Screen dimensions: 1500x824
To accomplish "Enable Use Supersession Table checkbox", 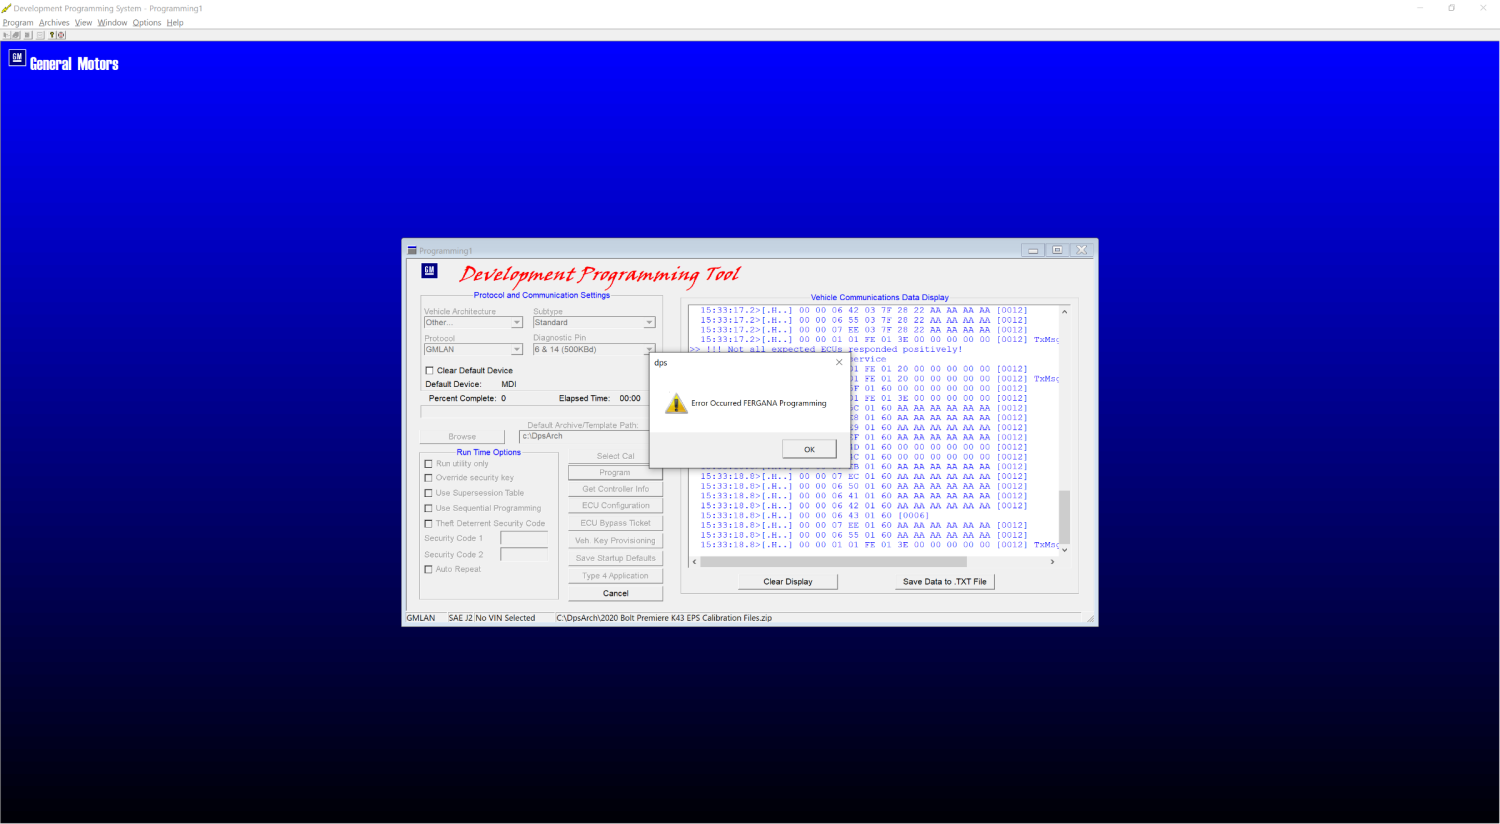I will coord(429,493).
